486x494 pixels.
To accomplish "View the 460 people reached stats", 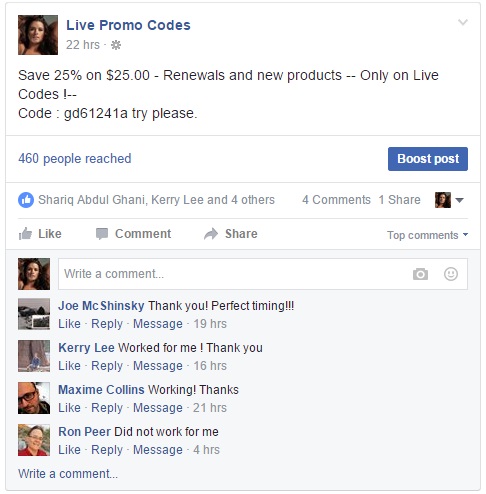I will [75, 159].
